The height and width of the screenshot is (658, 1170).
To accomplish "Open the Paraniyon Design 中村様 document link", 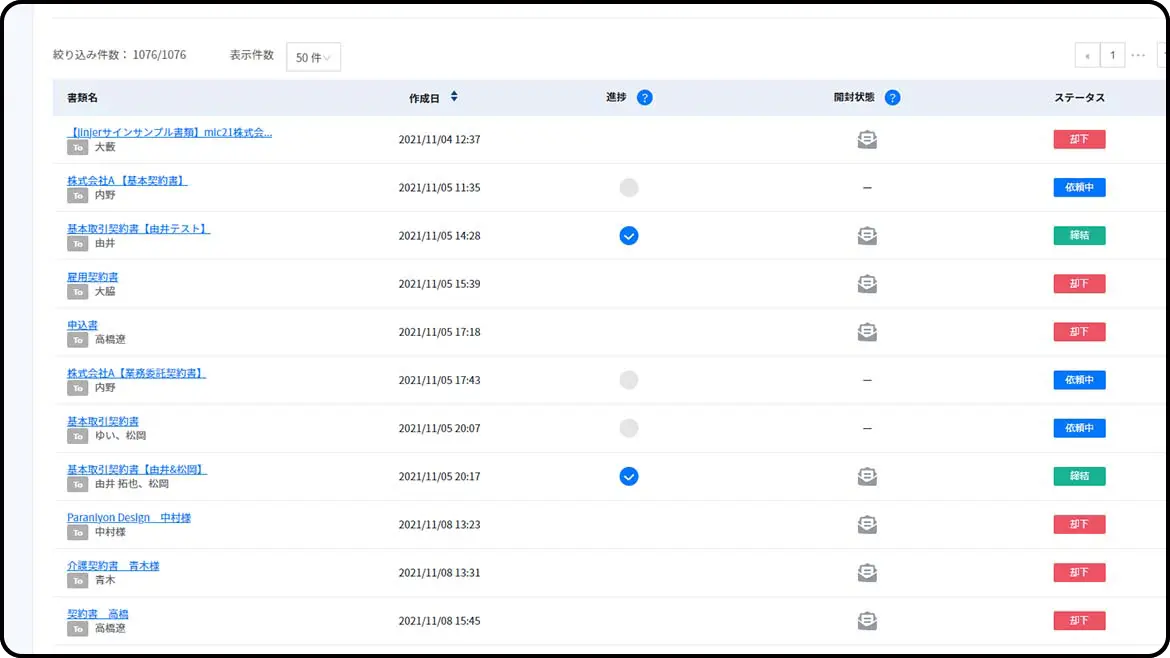I will [129, 518].
